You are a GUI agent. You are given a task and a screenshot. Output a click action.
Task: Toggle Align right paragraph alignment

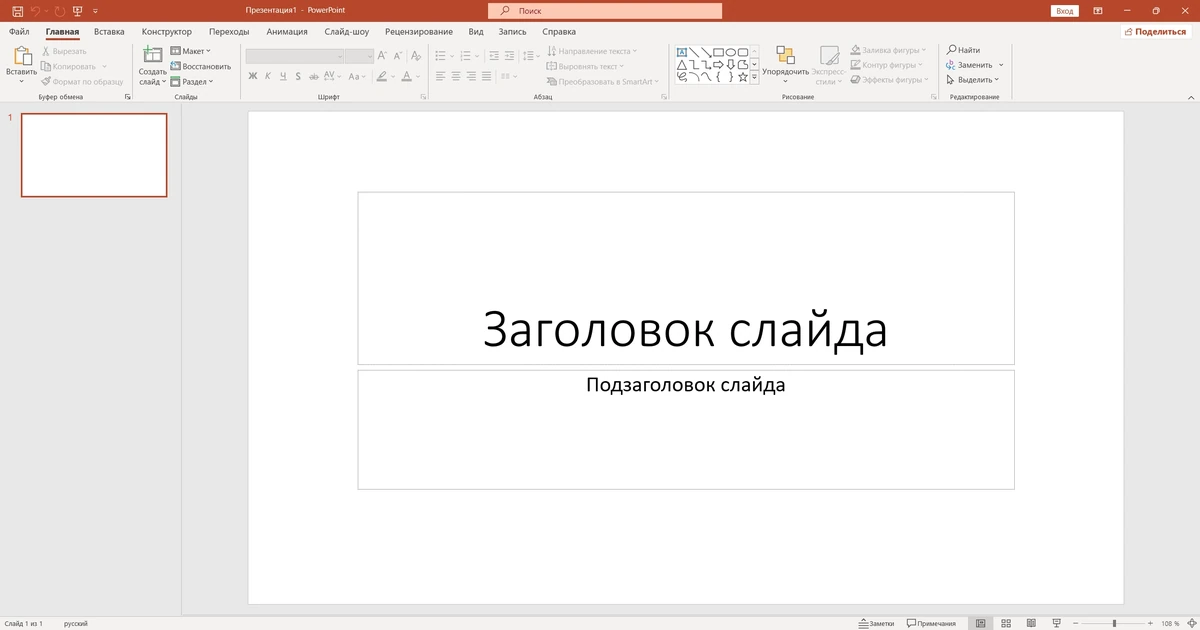[x=471, y=76]
